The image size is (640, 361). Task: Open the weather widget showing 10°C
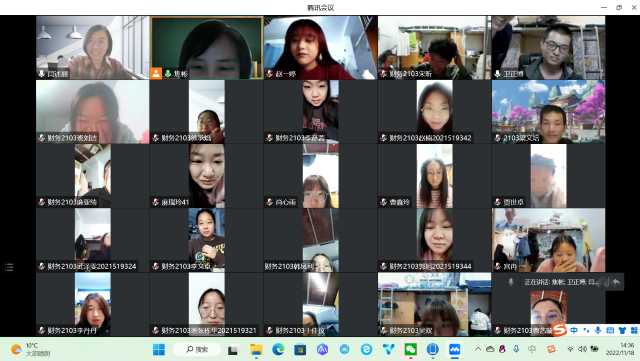(x=31, y=349)
